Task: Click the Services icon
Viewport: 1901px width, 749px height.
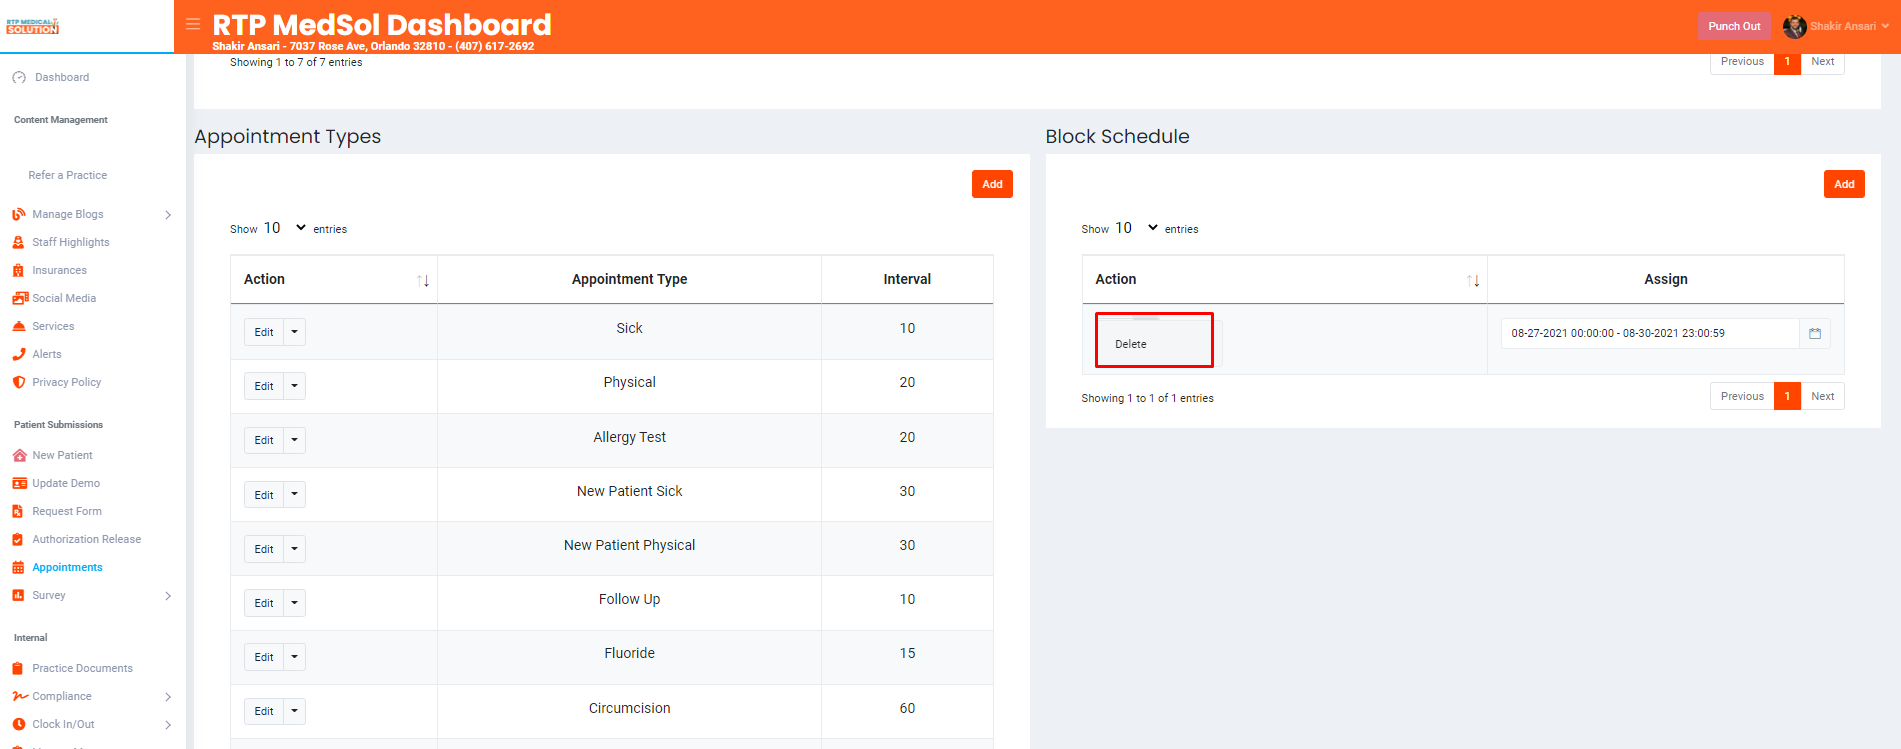Action: (x=19, y=326)
